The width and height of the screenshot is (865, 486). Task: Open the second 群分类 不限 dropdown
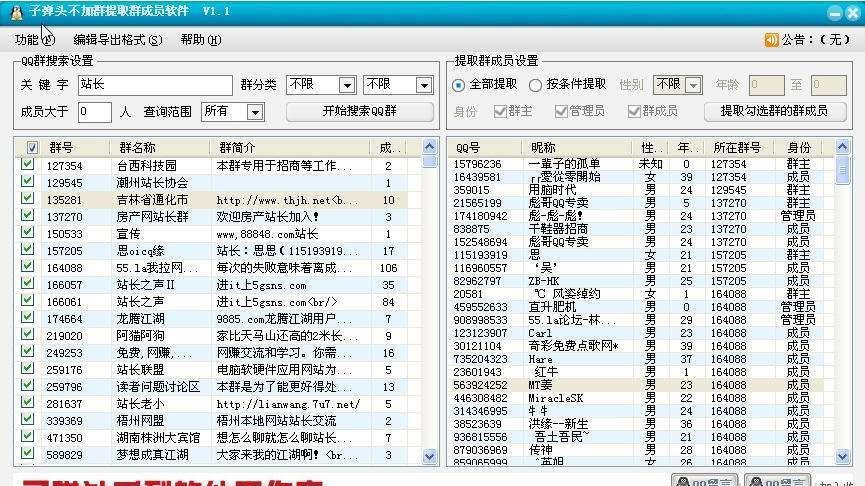[398, 85]
